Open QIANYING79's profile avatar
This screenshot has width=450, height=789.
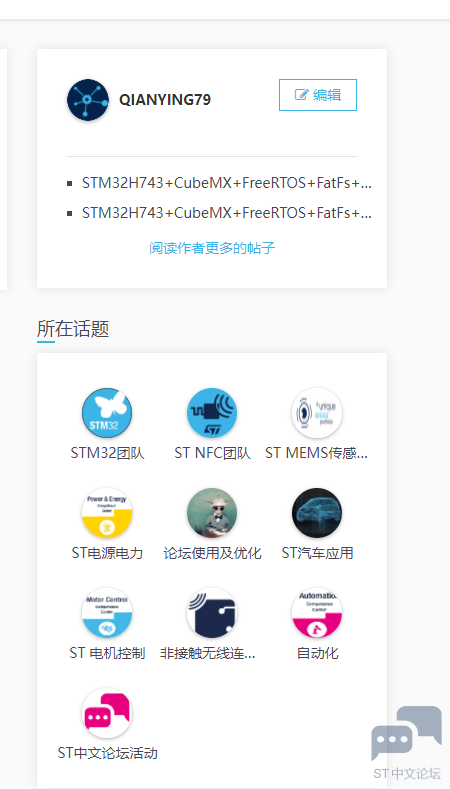point(88,100)
